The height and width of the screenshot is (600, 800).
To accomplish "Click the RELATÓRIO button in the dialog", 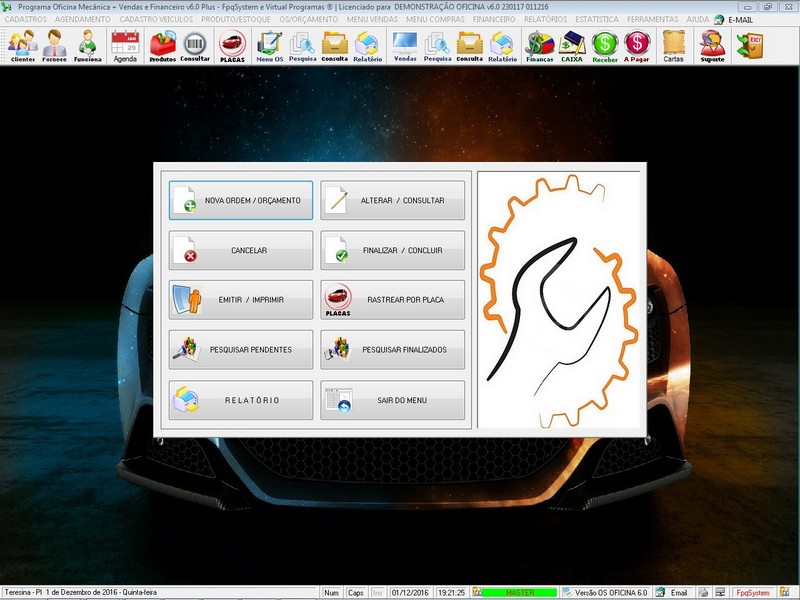I will pyautogui.click(x=241, y=401).
